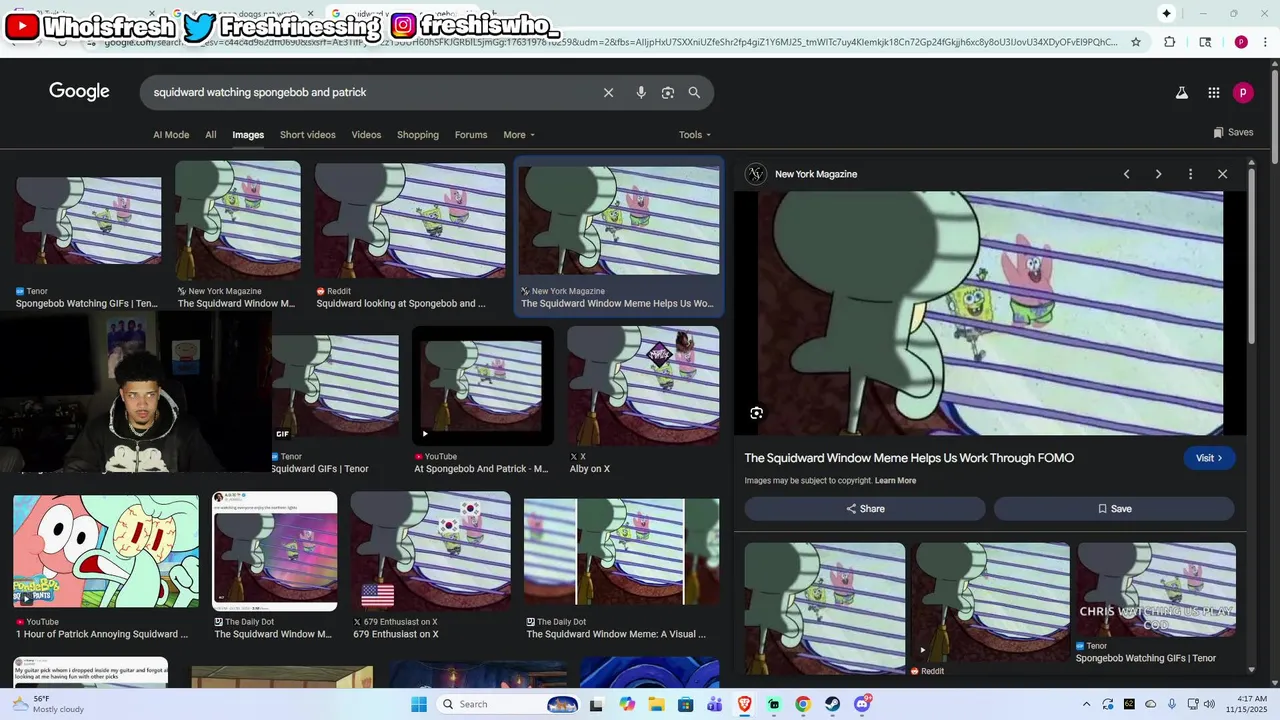Open the 679 Enthusiast on X image result

[430, 551]
